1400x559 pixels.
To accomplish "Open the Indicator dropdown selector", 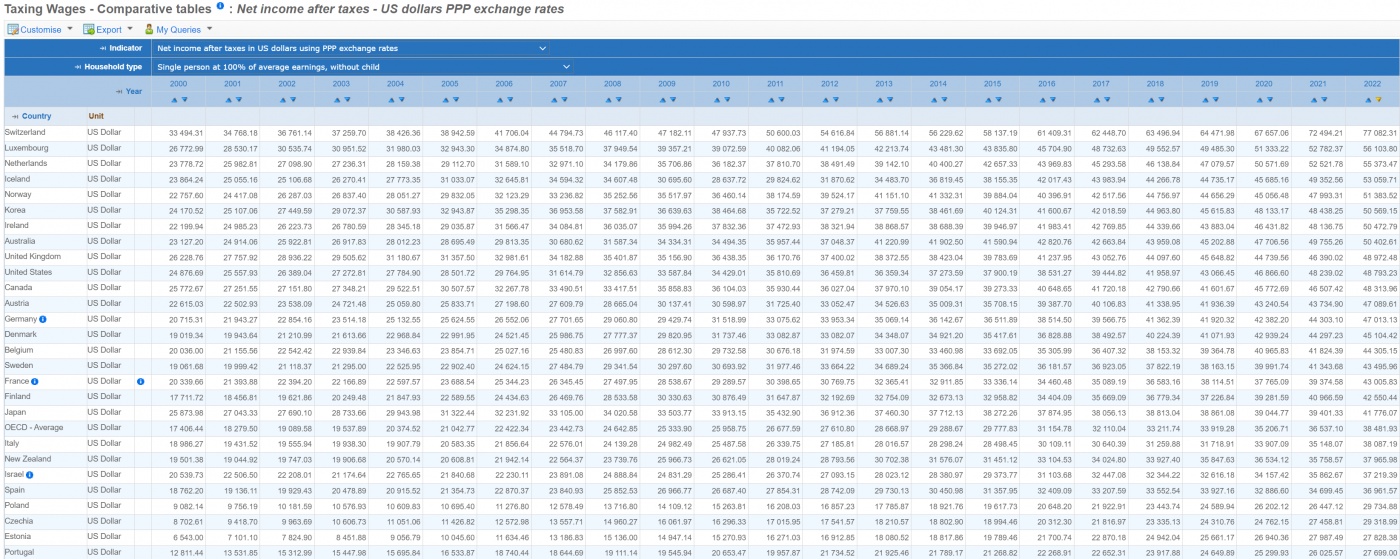I will [x=351, y=48].
